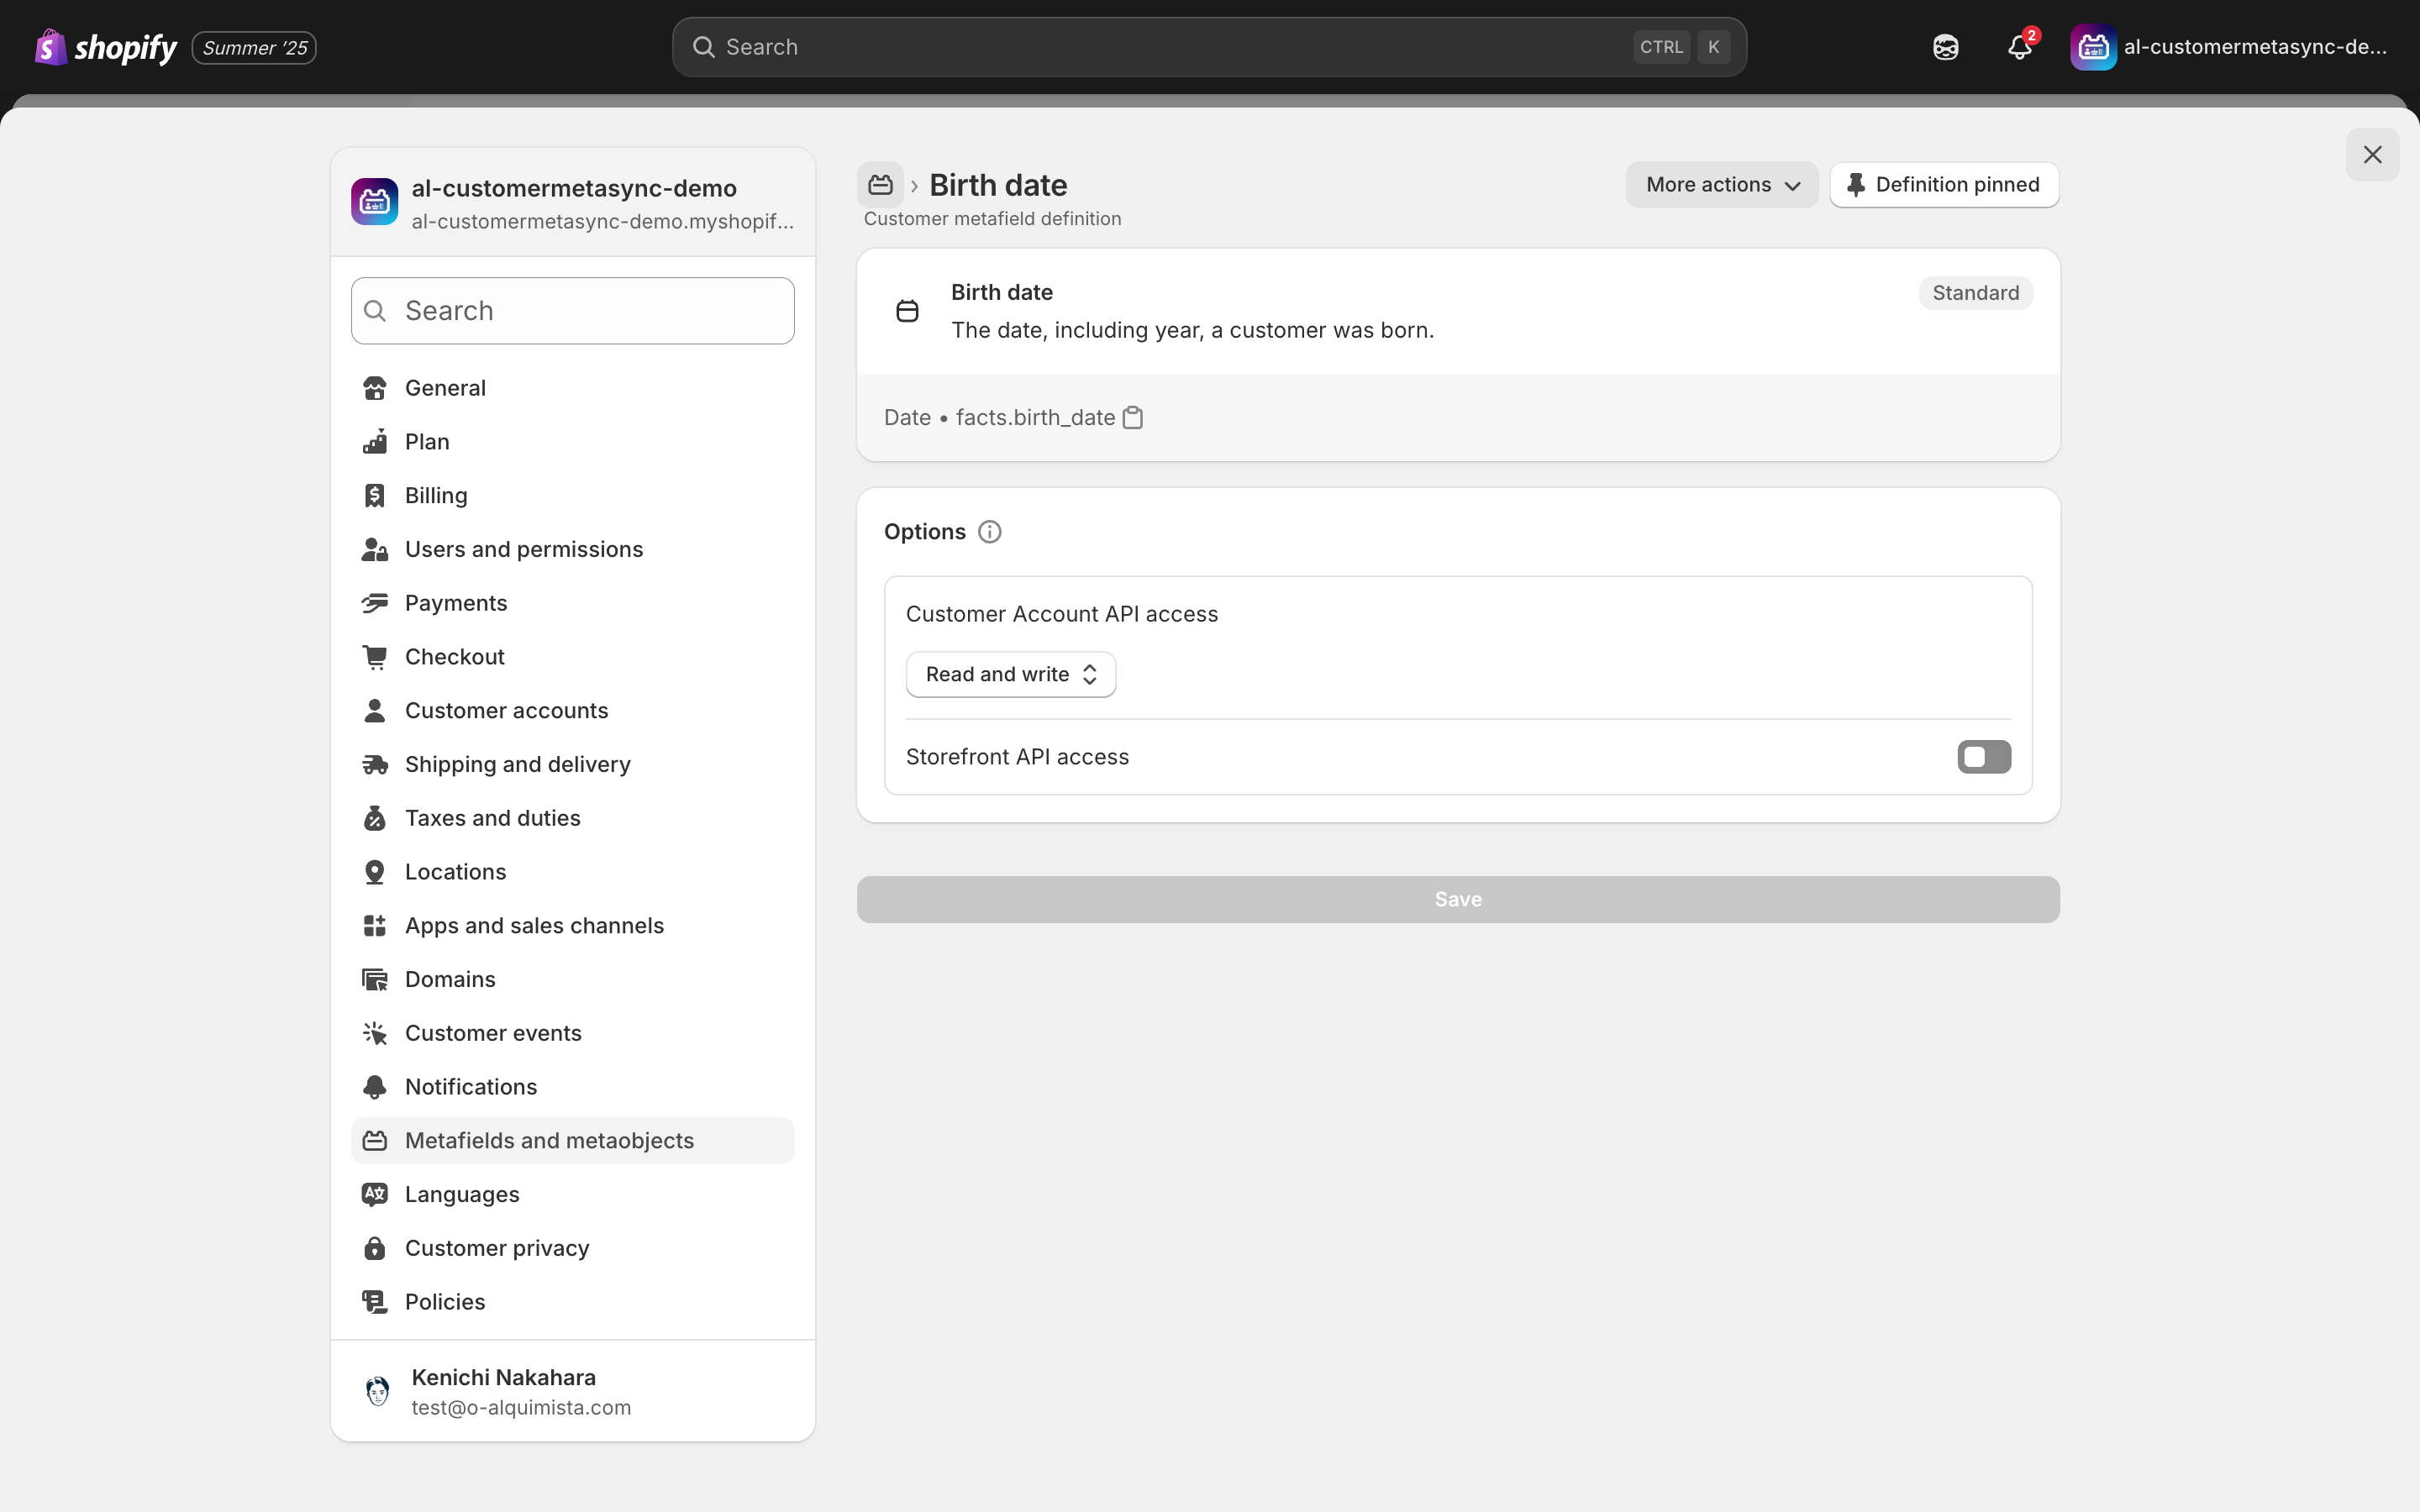Image resolution: width=2420 pixels, height=1512 pixels.
Task: Click the Policies icon
Action: pos(375,1302)
